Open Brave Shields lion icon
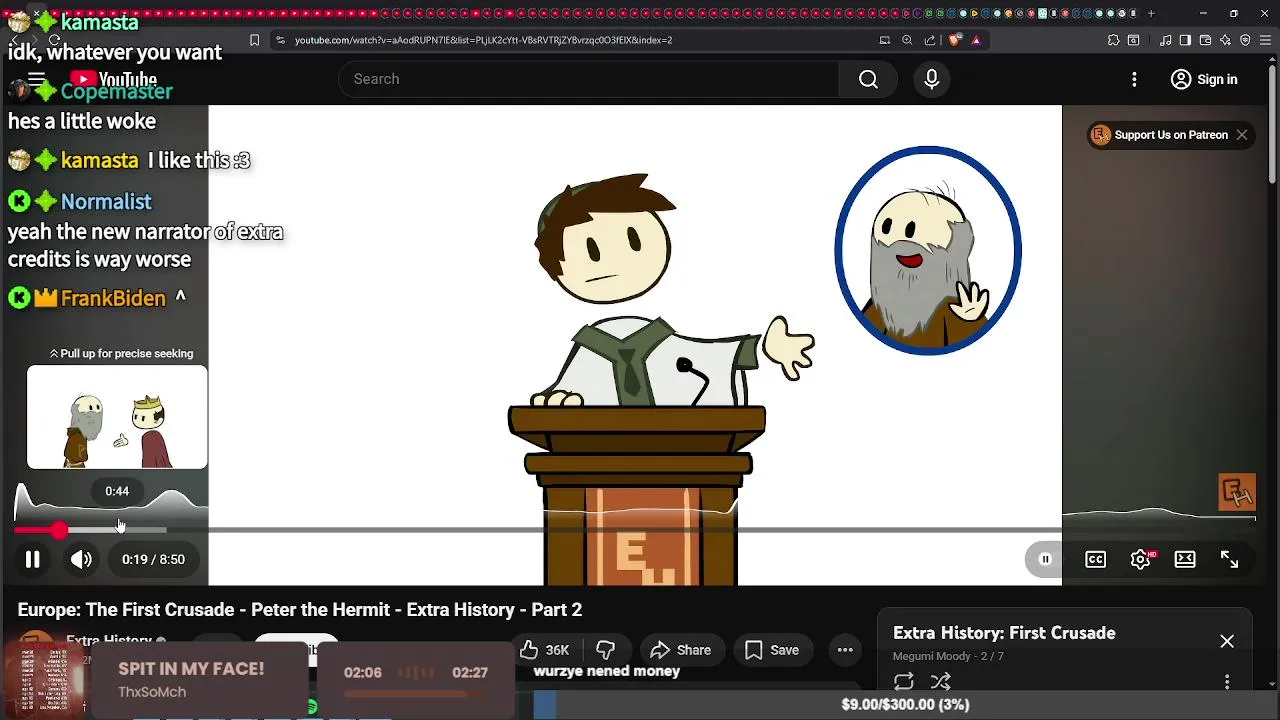Image resolution: width=1280 pixels, height=720 pixels. 954,40
